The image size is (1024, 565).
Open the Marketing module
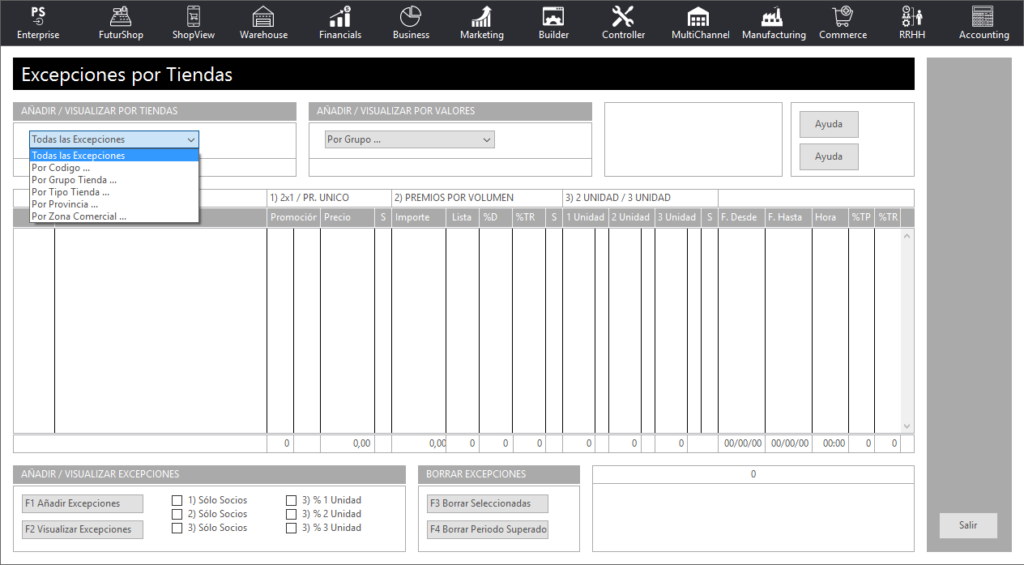(482, 24)
